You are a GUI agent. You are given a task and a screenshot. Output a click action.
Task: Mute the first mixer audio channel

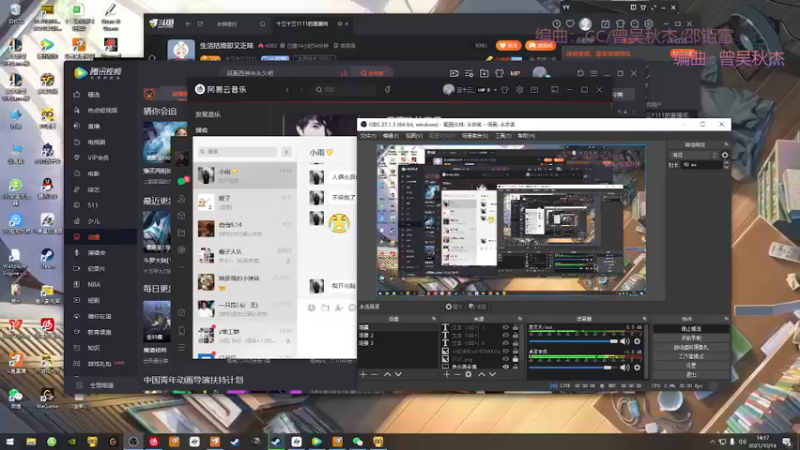click(624, 341)
